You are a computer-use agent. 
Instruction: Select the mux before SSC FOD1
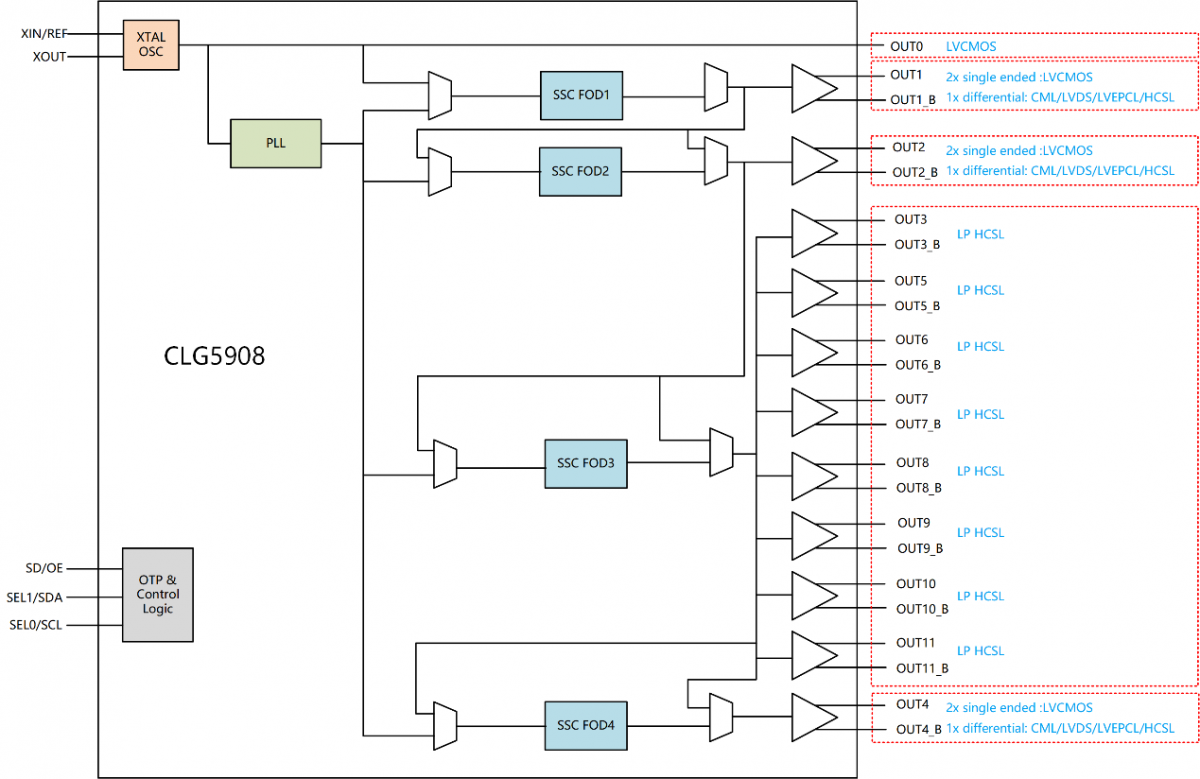click(x=439, y=95)
